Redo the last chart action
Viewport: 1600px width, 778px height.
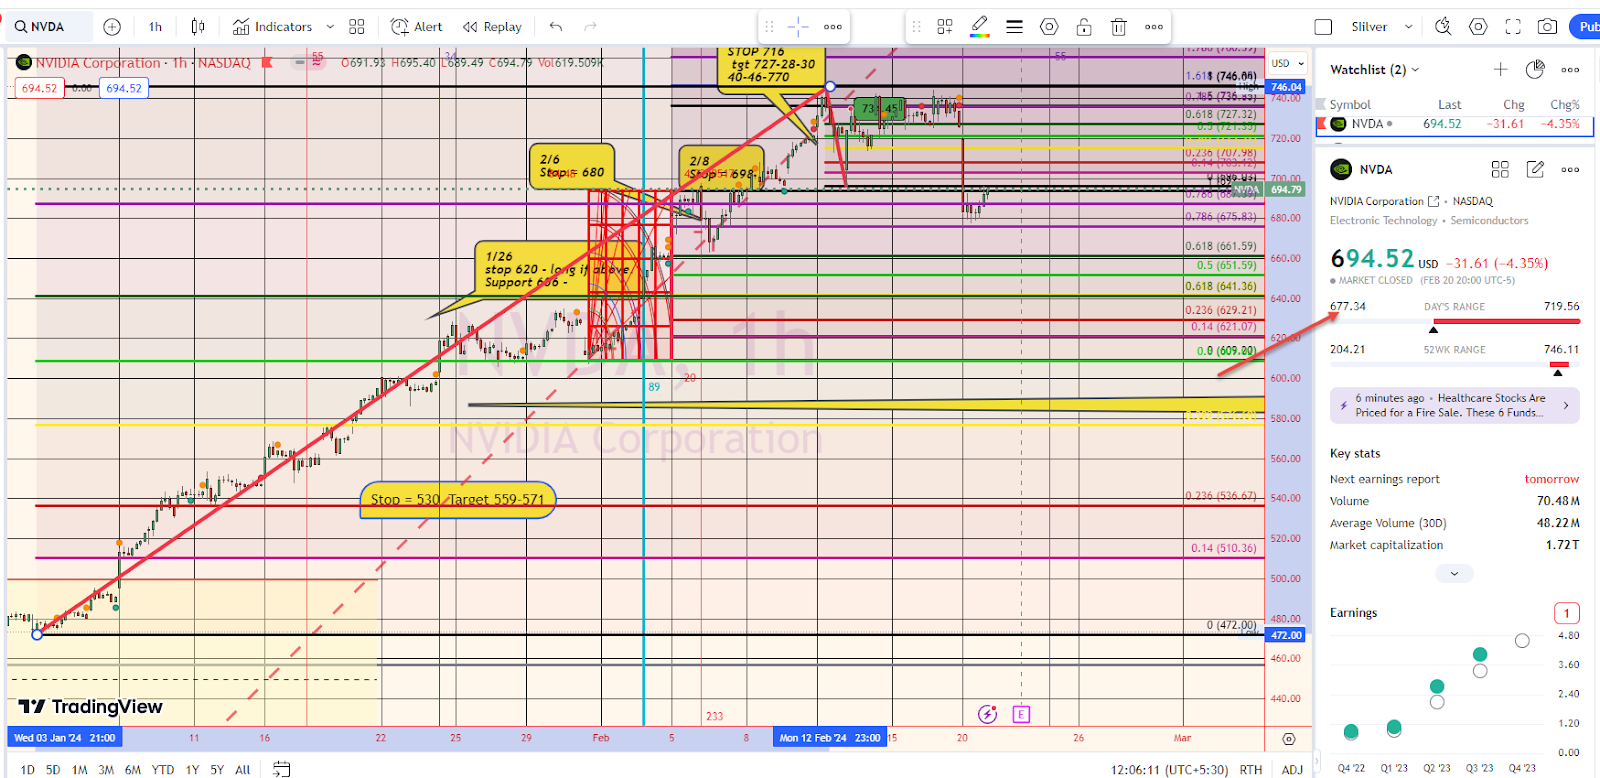[590, 27]
